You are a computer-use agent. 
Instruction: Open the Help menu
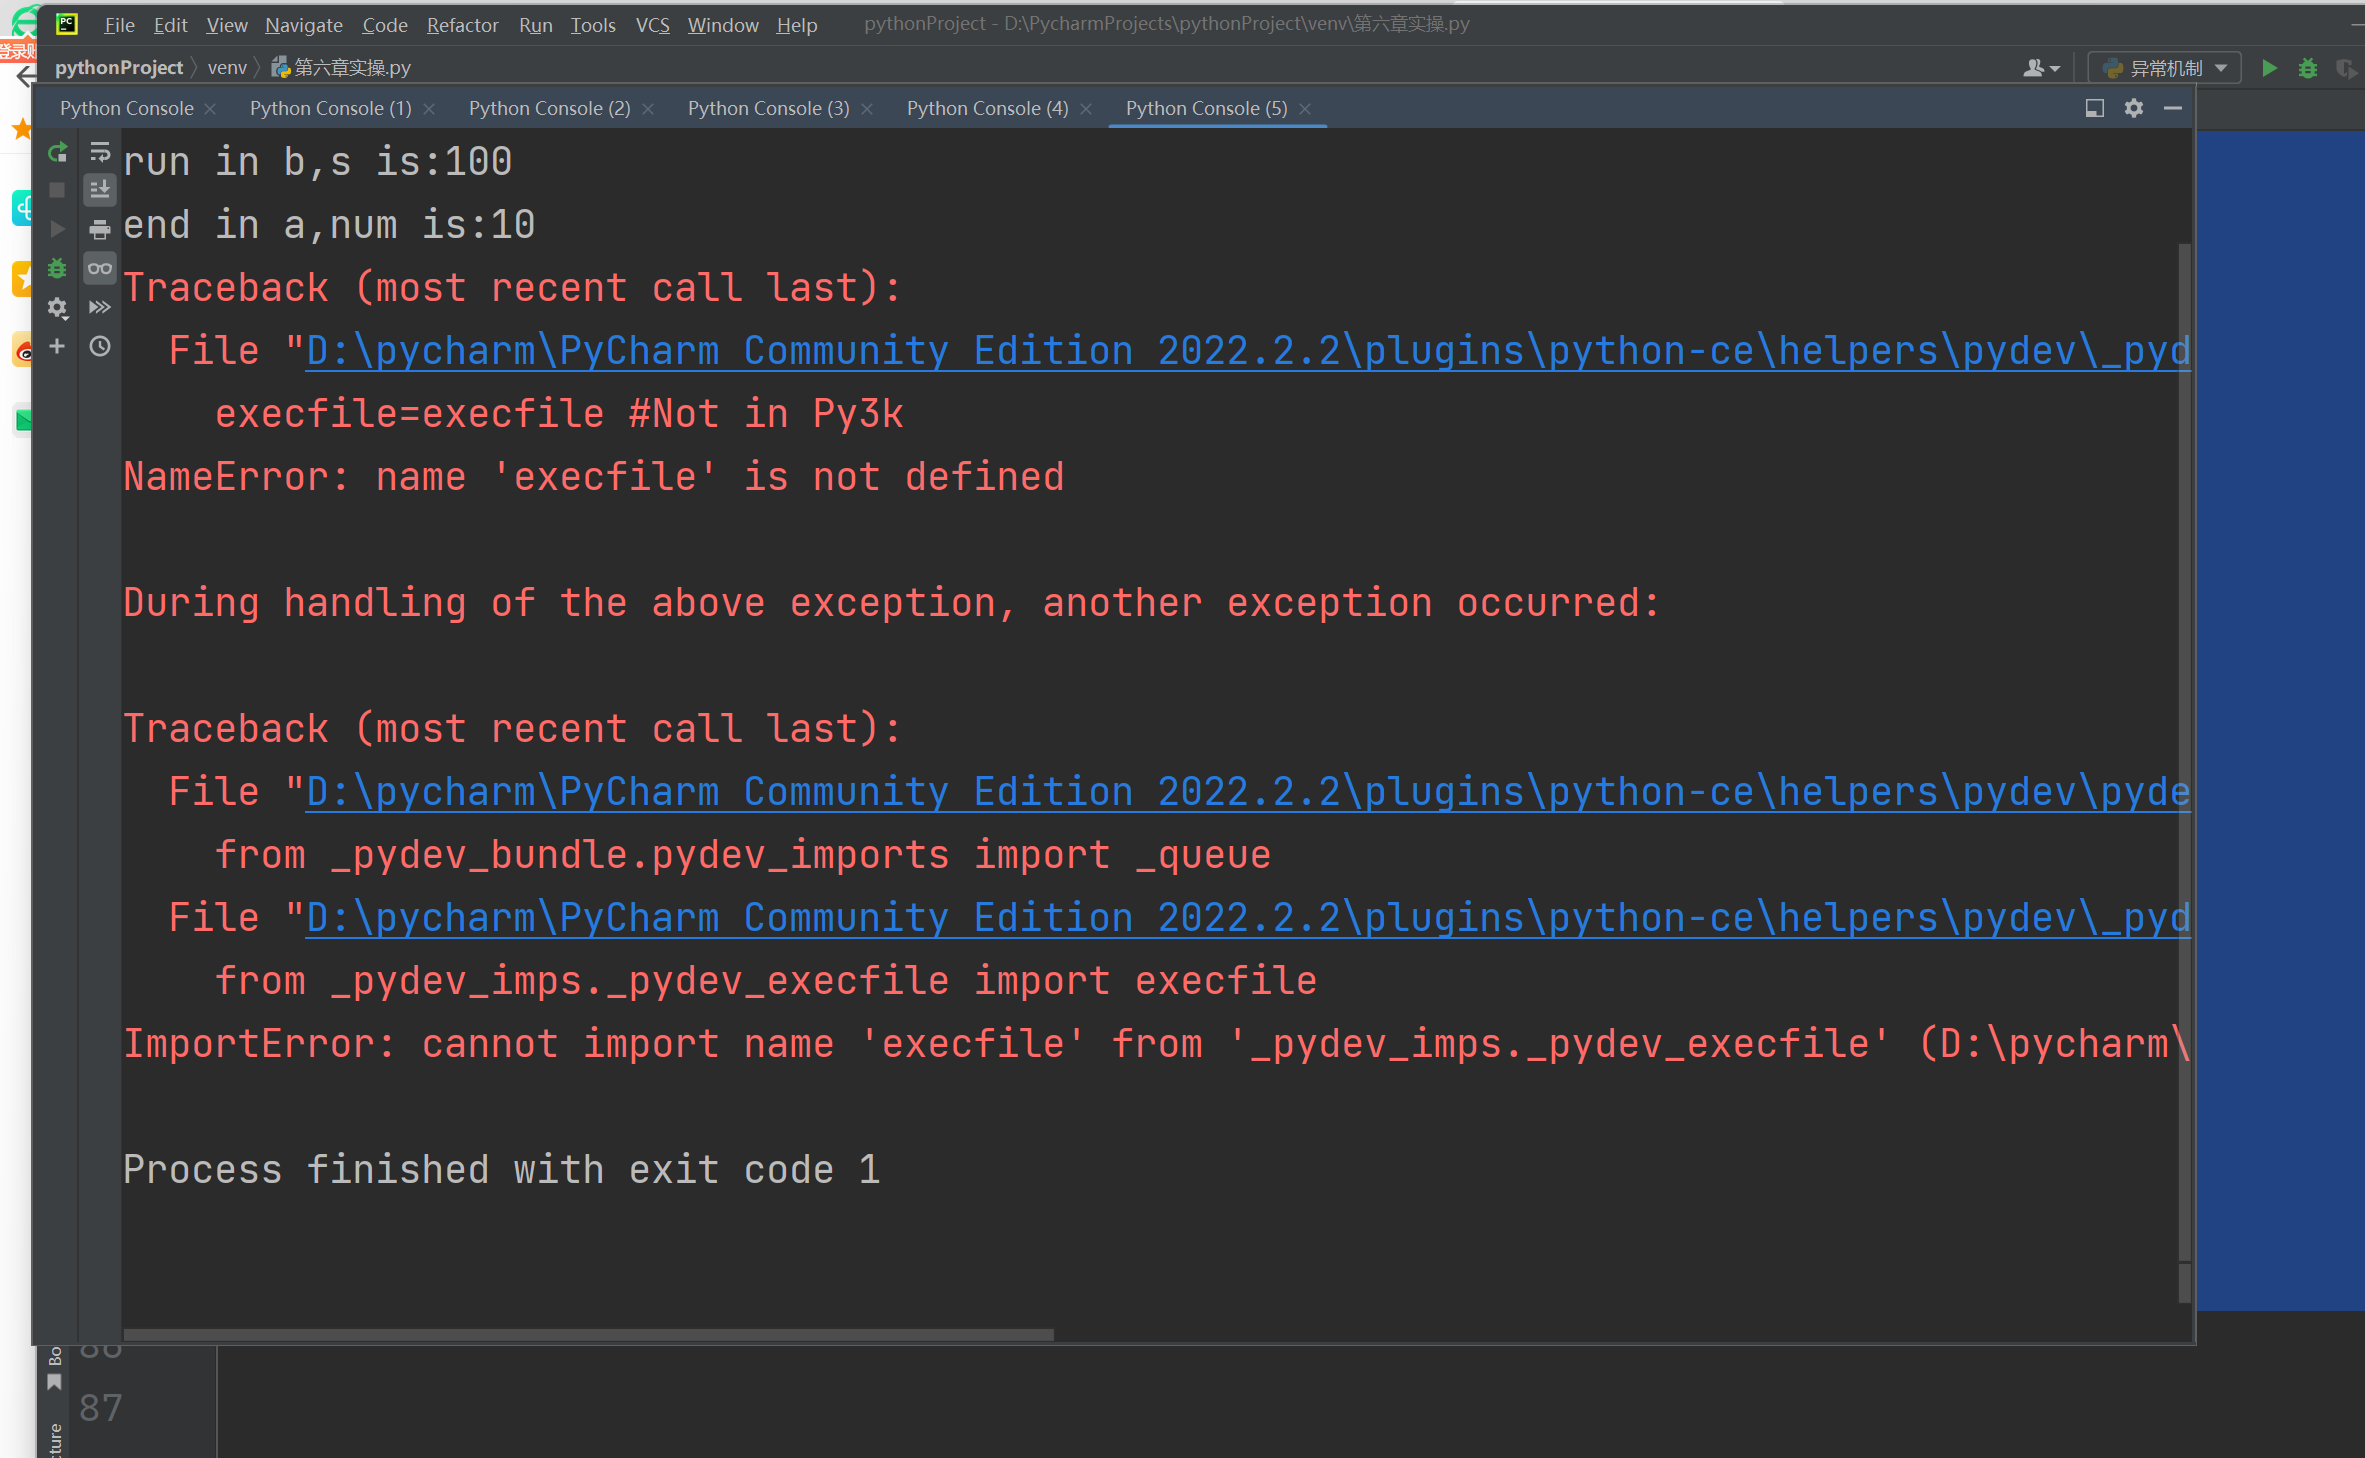[796, 24]
